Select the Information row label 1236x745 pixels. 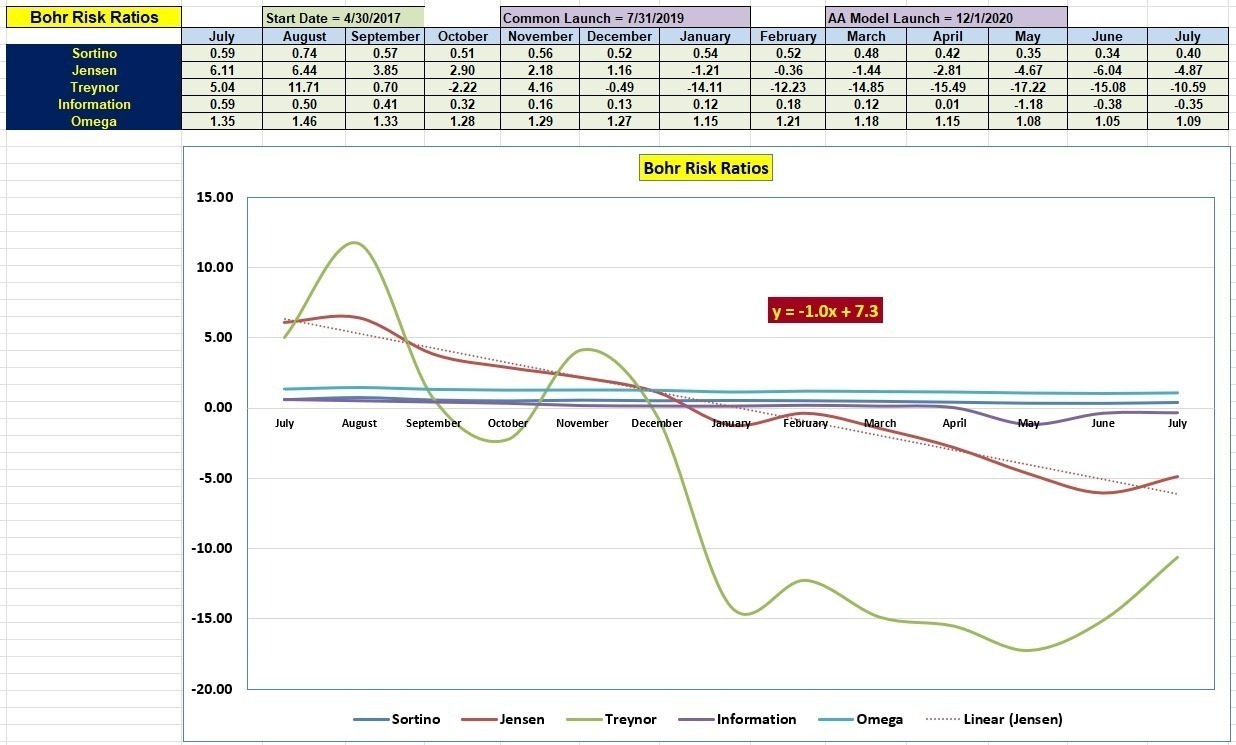coord(94,104)
